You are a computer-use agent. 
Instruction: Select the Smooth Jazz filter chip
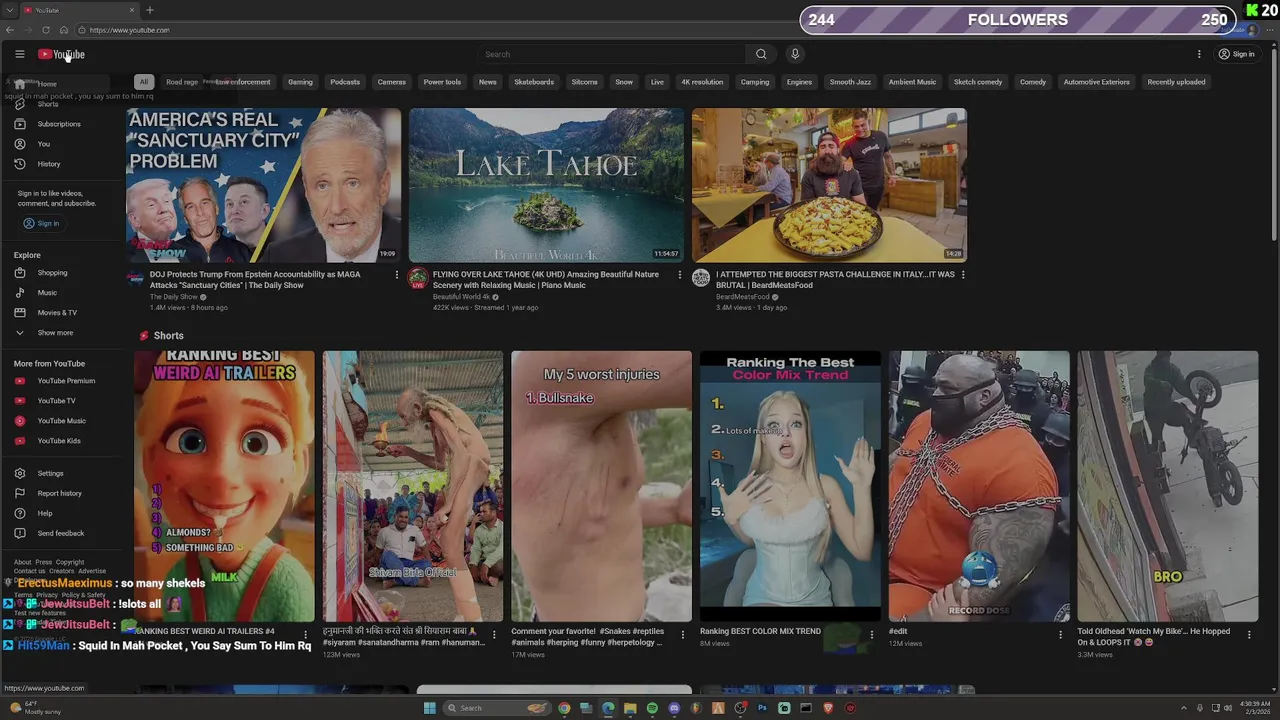850,82
